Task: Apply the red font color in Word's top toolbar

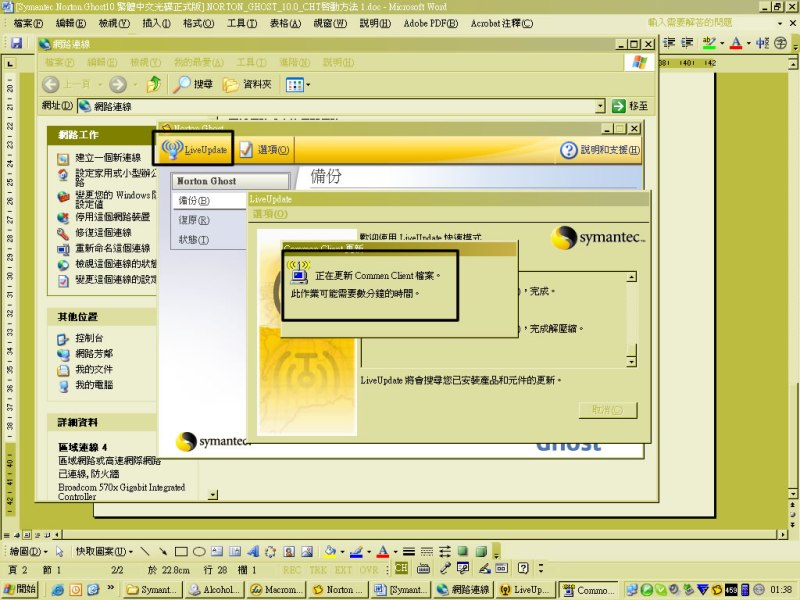Action: click(736, 43)
